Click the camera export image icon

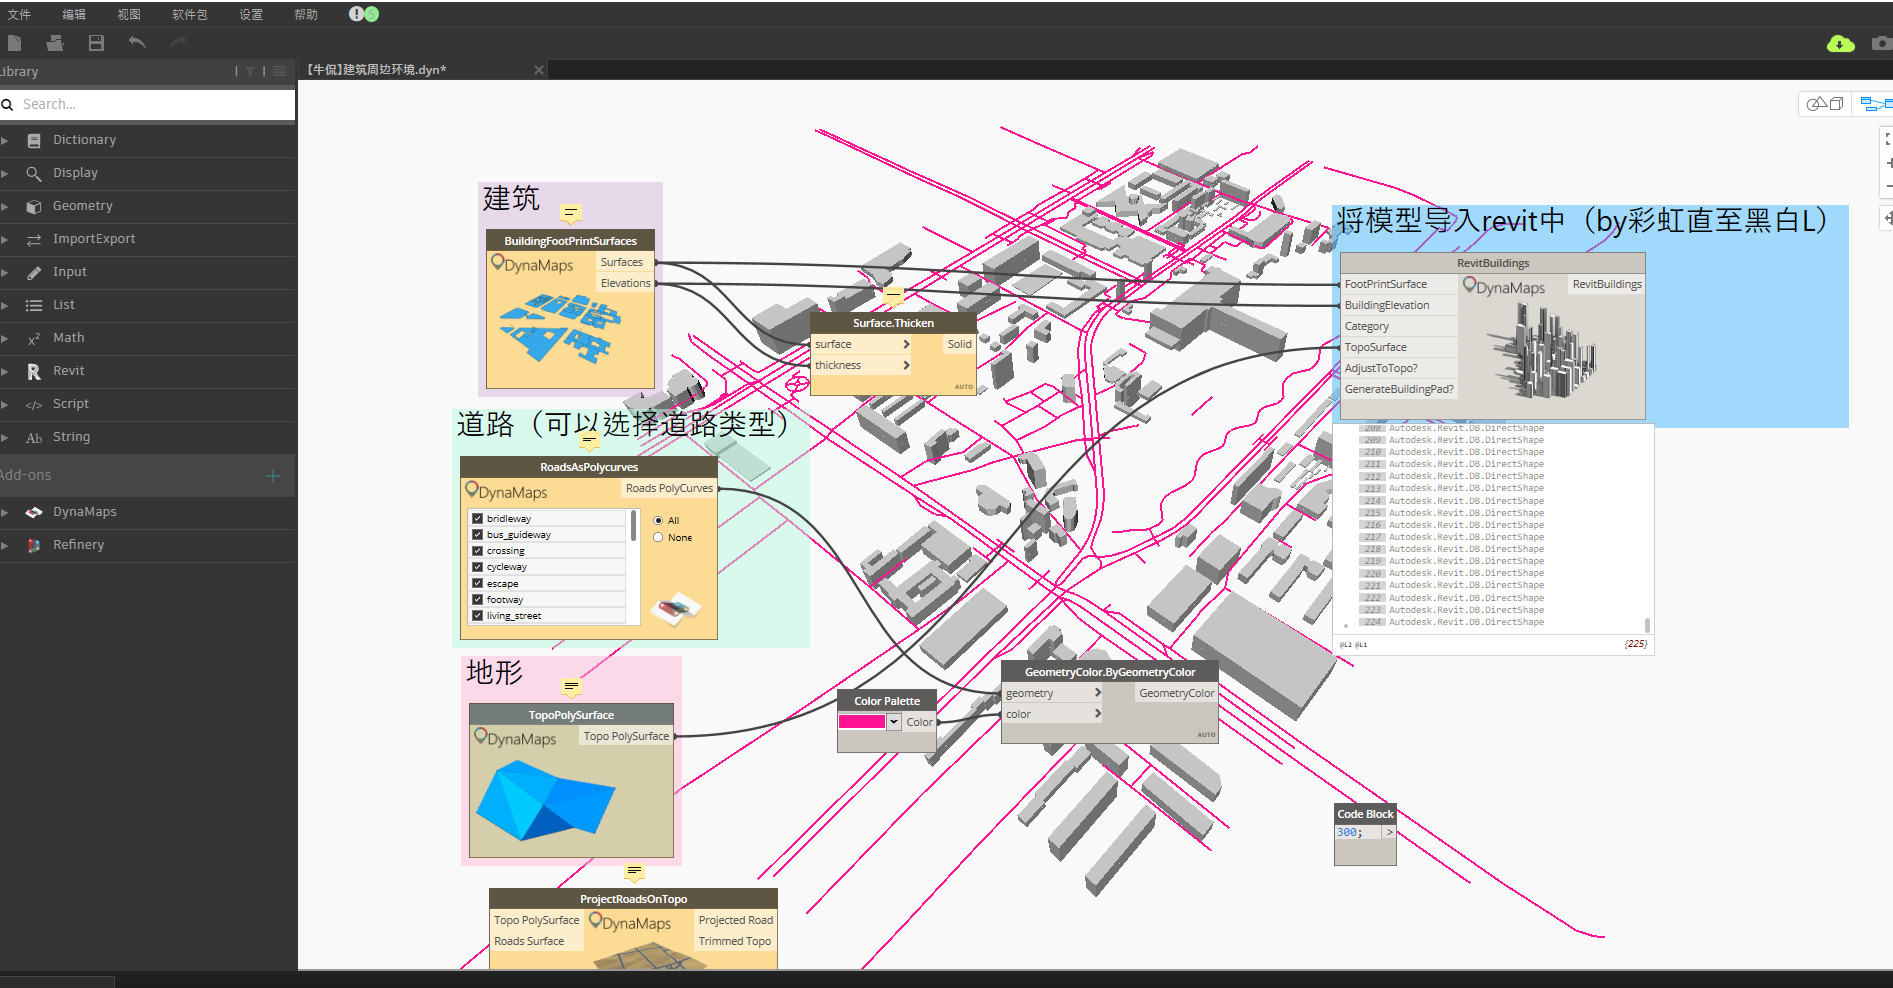tap(1882, 43)
